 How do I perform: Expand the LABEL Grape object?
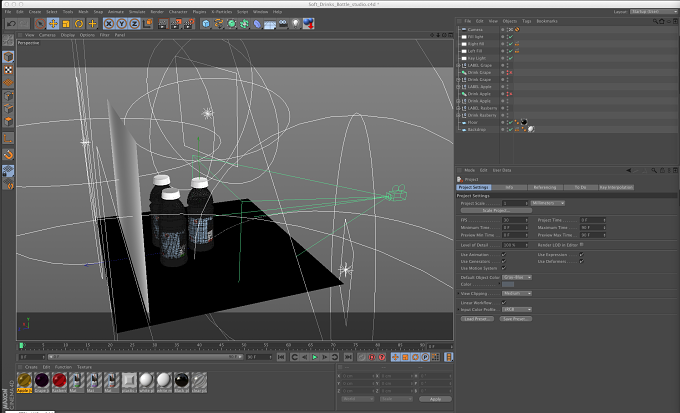pyautogui.click(x=458, y=66)
